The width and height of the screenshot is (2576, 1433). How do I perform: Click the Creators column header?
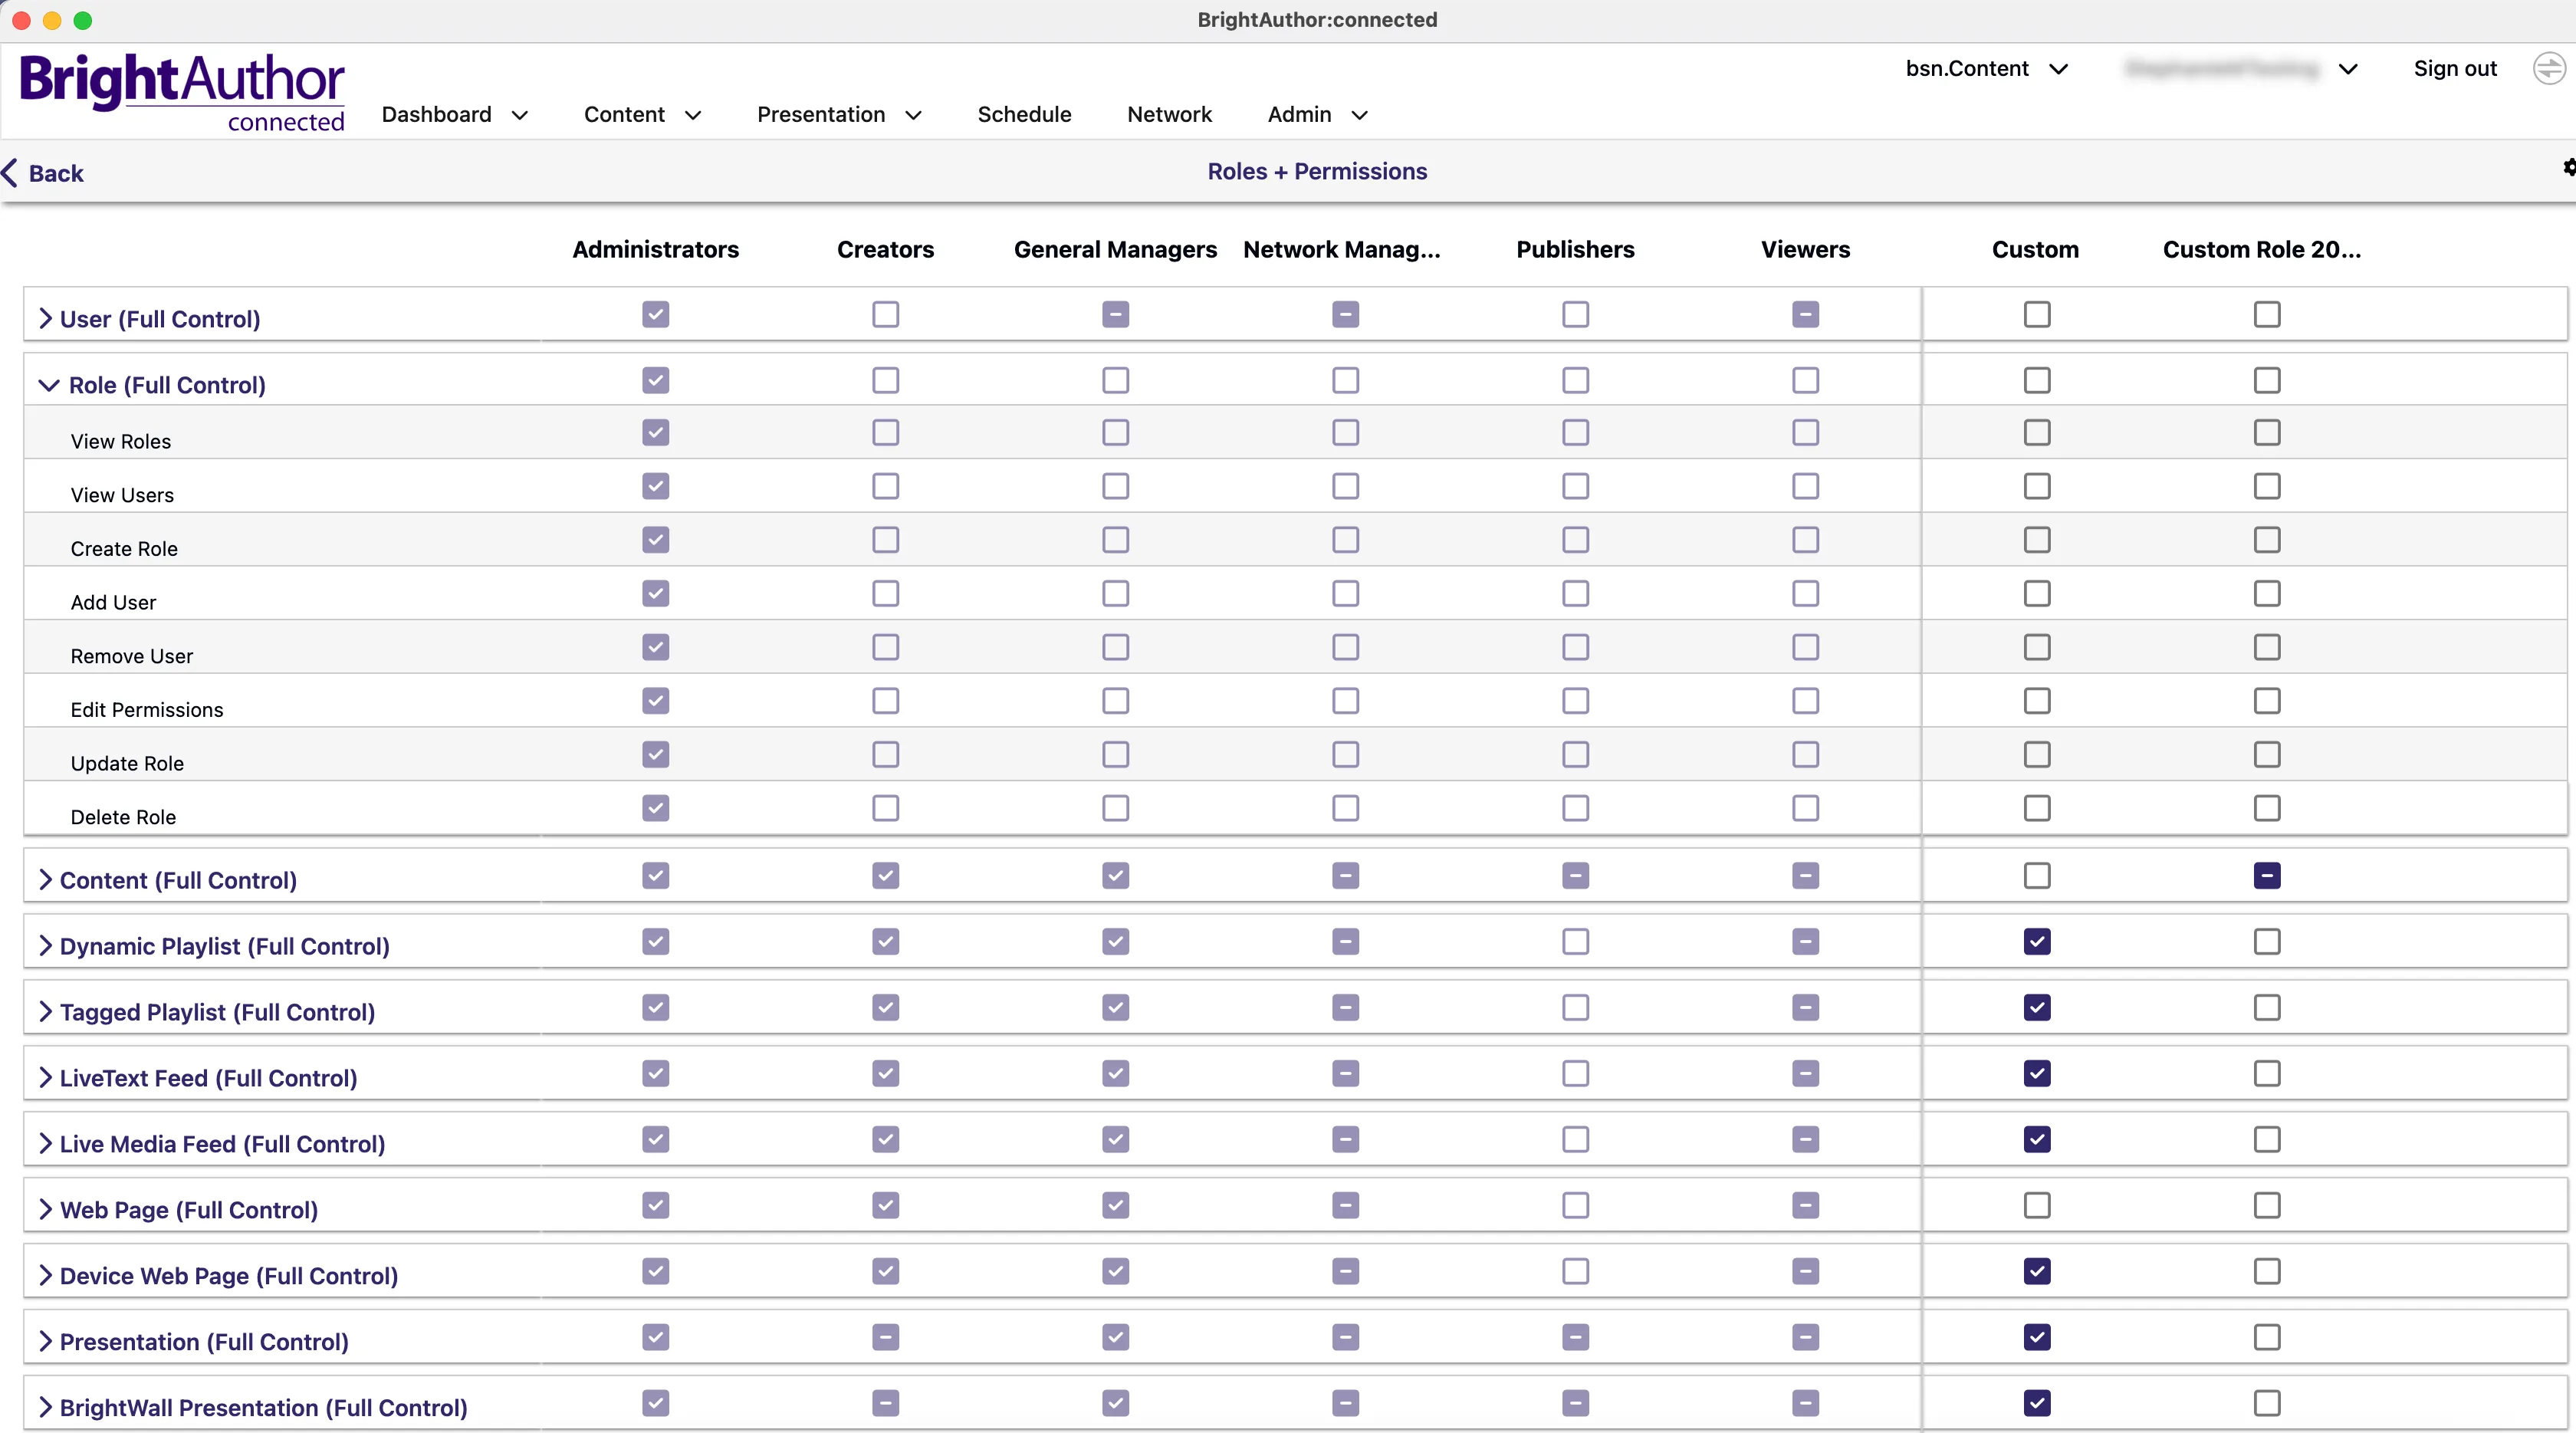click(885, 249)
